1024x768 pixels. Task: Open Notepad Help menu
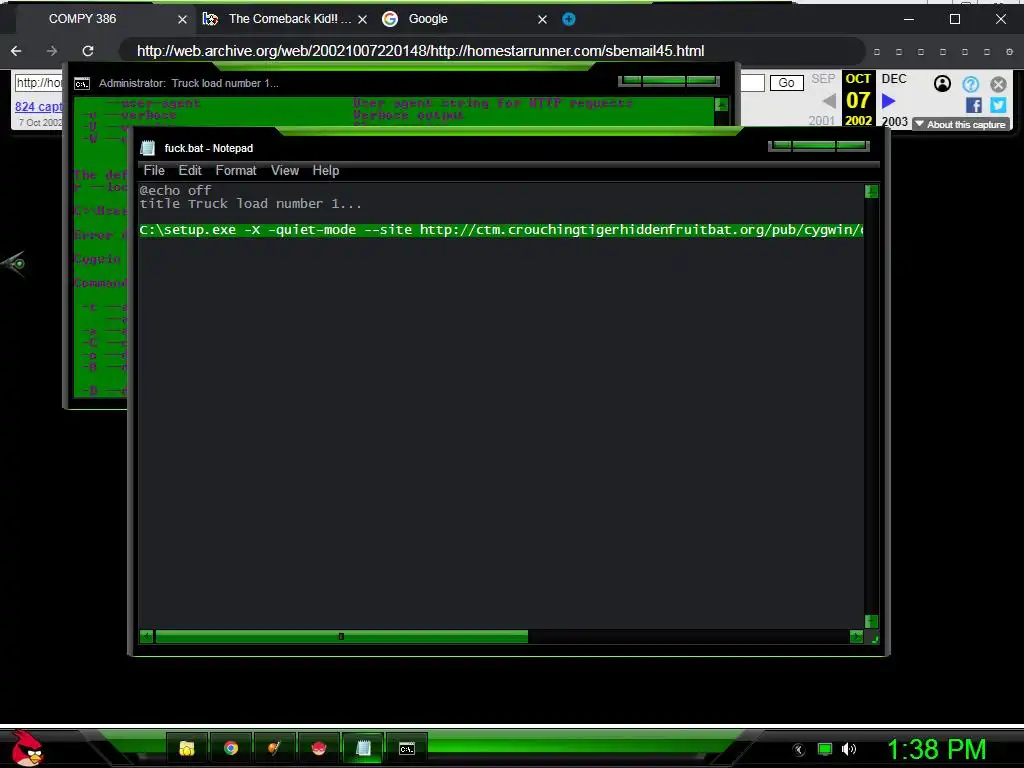pos(325,170)
